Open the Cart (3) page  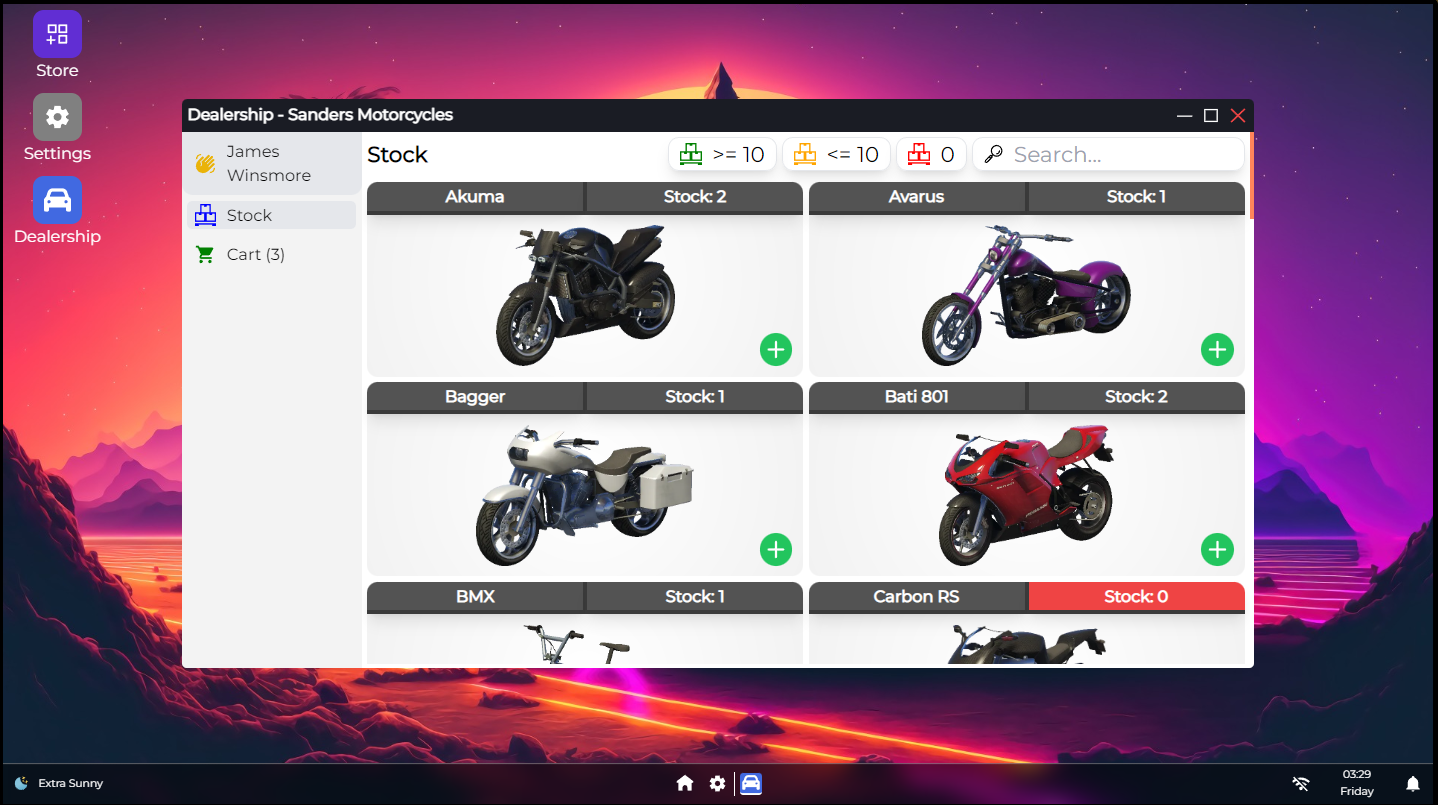click(255, 255)
